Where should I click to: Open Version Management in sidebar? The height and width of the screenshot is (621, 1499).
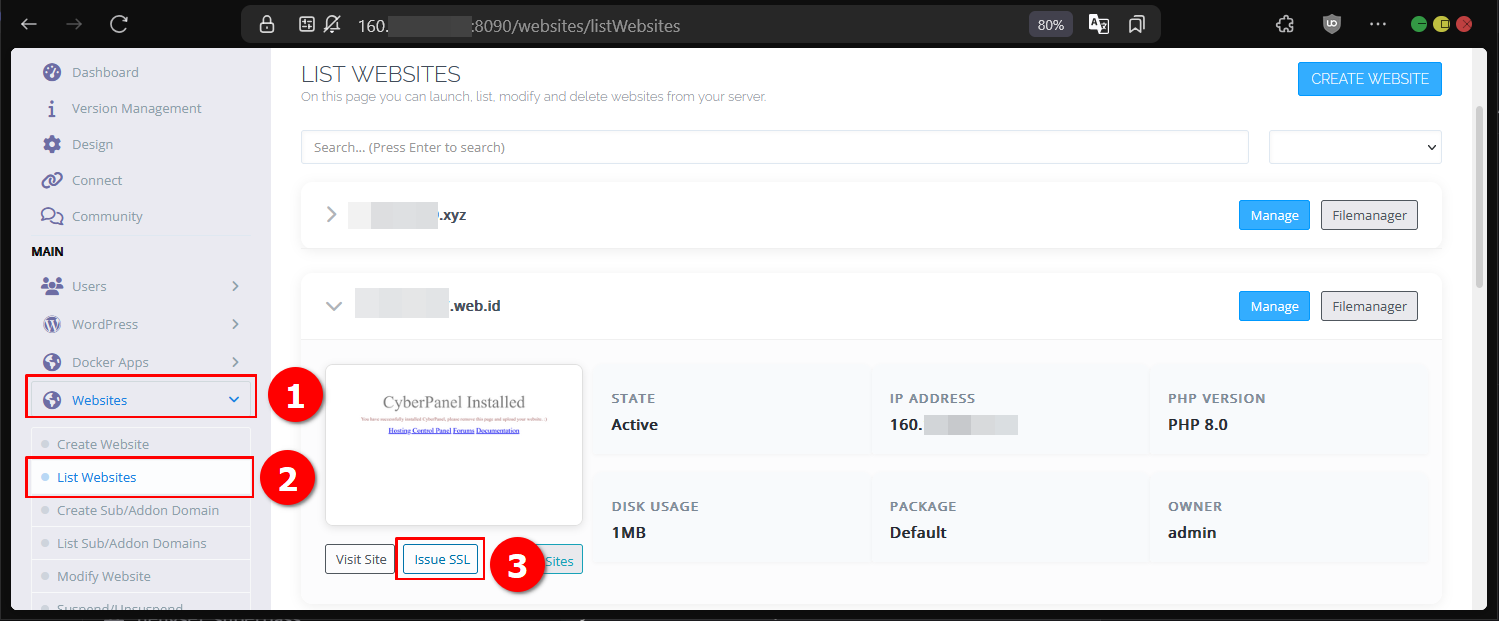point(136,108)
